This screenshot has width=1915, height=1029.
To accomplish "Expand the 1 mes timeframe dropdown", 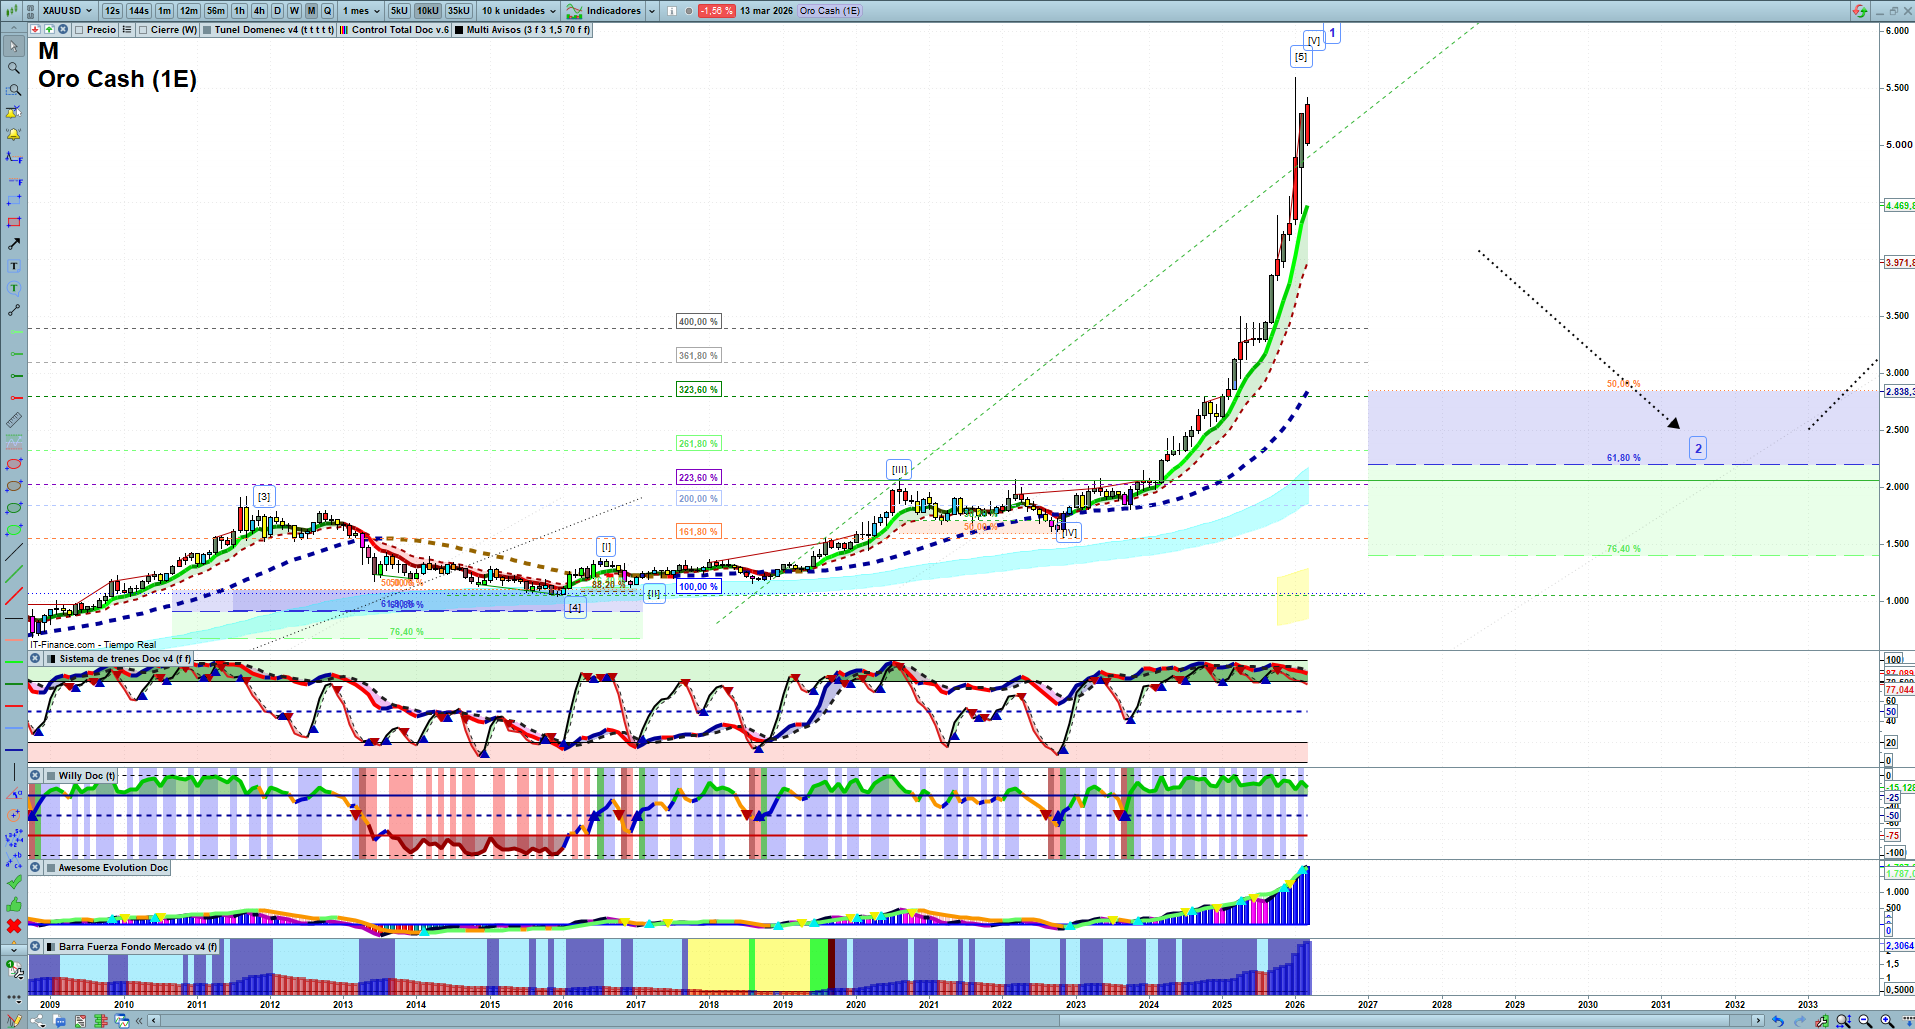I will pyautogui.click(x=361, y=11).
